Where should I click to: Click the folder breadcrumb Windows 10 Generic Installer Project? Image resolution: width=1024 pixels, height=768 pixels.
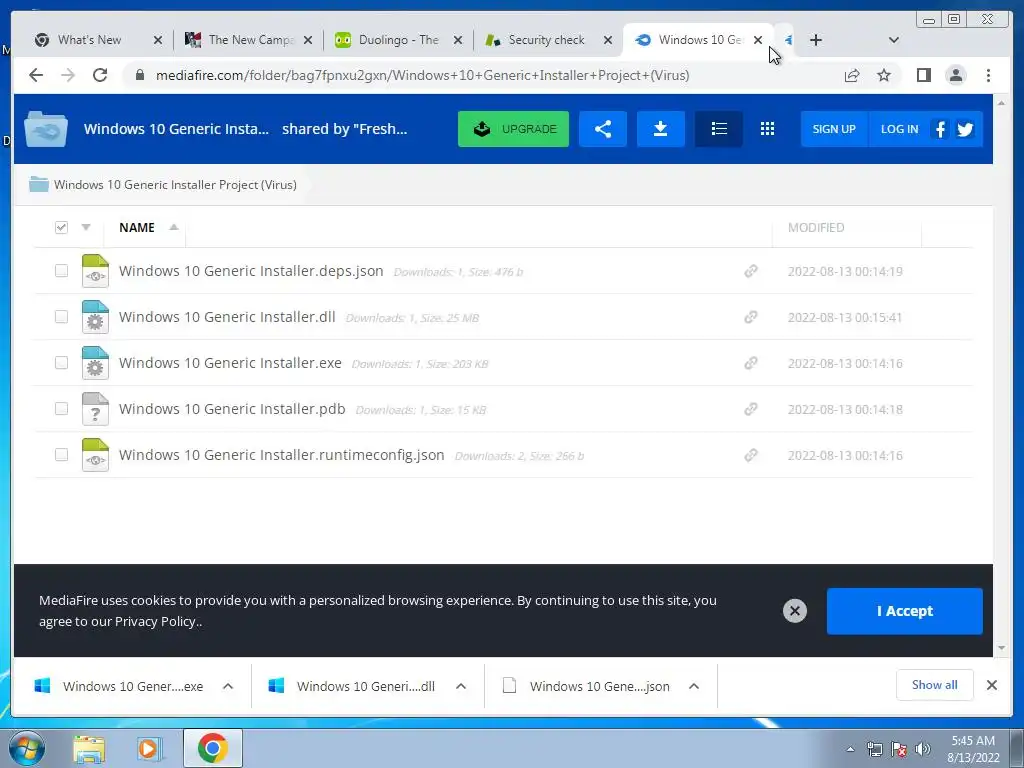(x=175, y=185)
